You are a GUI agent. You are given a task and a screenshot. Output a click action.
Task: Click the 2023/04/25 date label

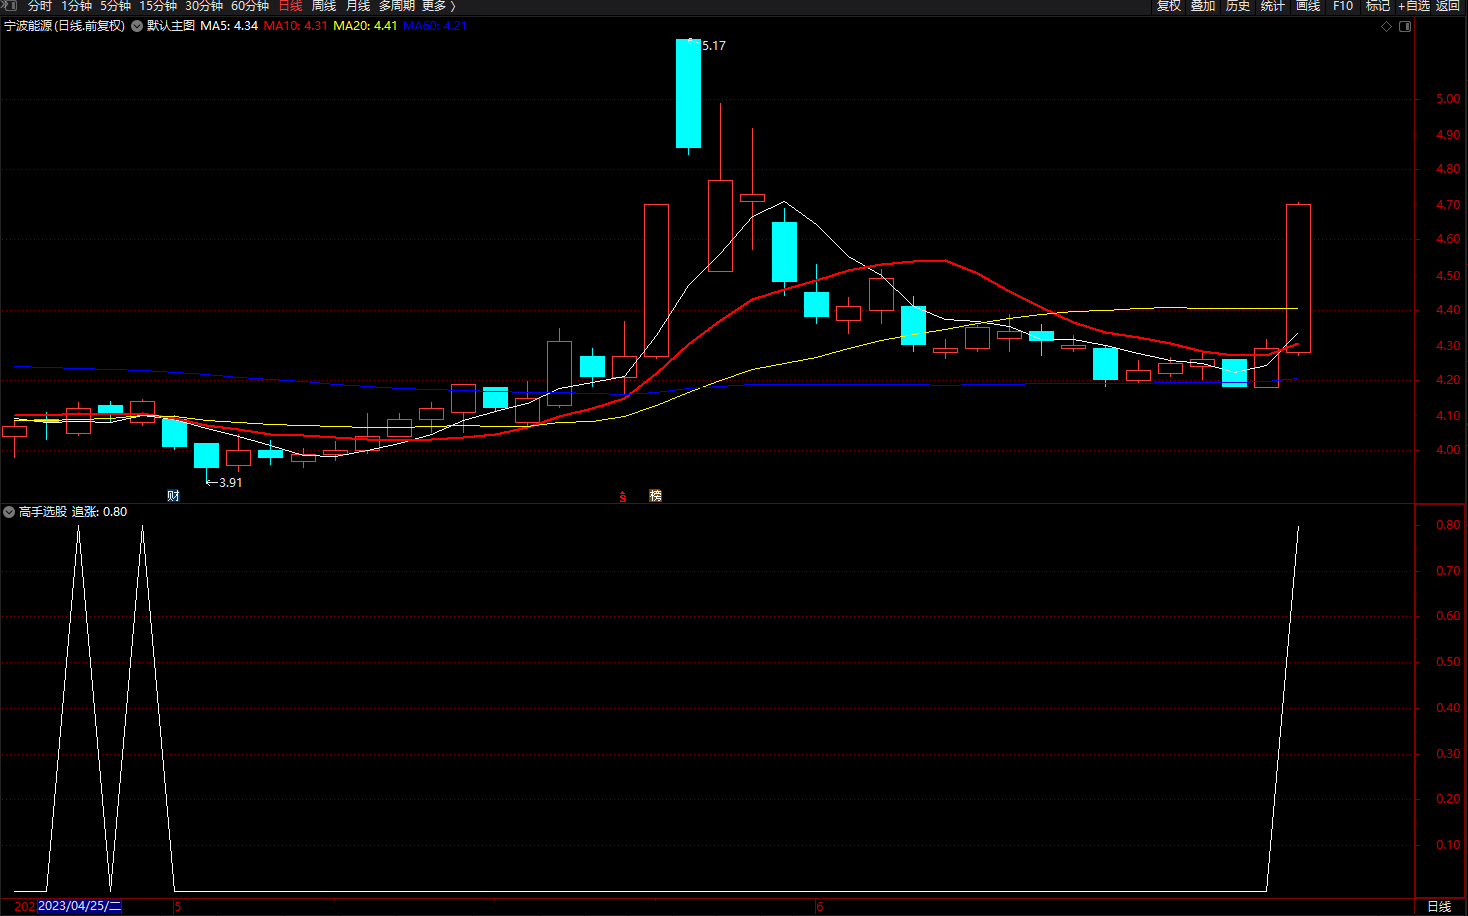(79, 906)
